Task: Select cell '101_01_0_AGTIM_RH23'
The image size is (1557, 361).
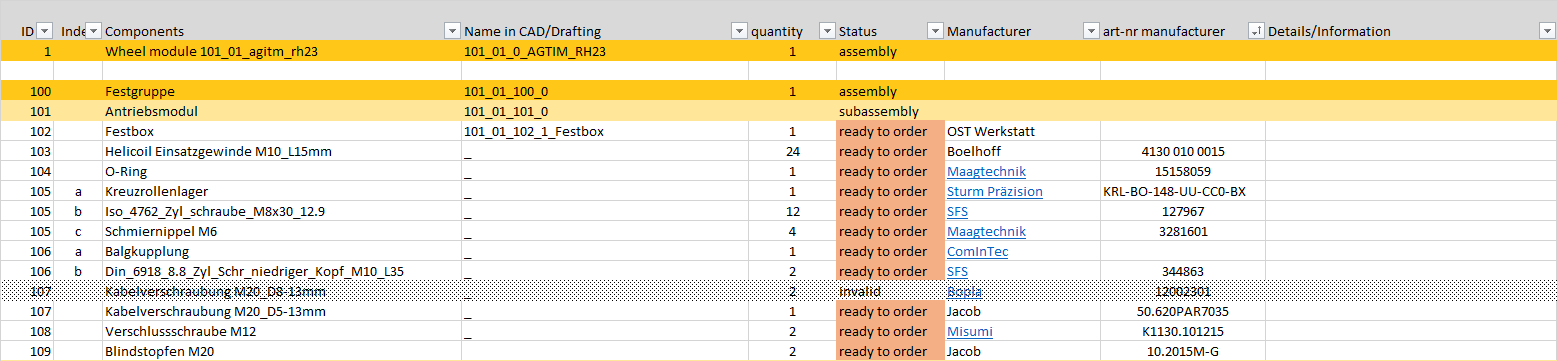Action: point(605,51)
